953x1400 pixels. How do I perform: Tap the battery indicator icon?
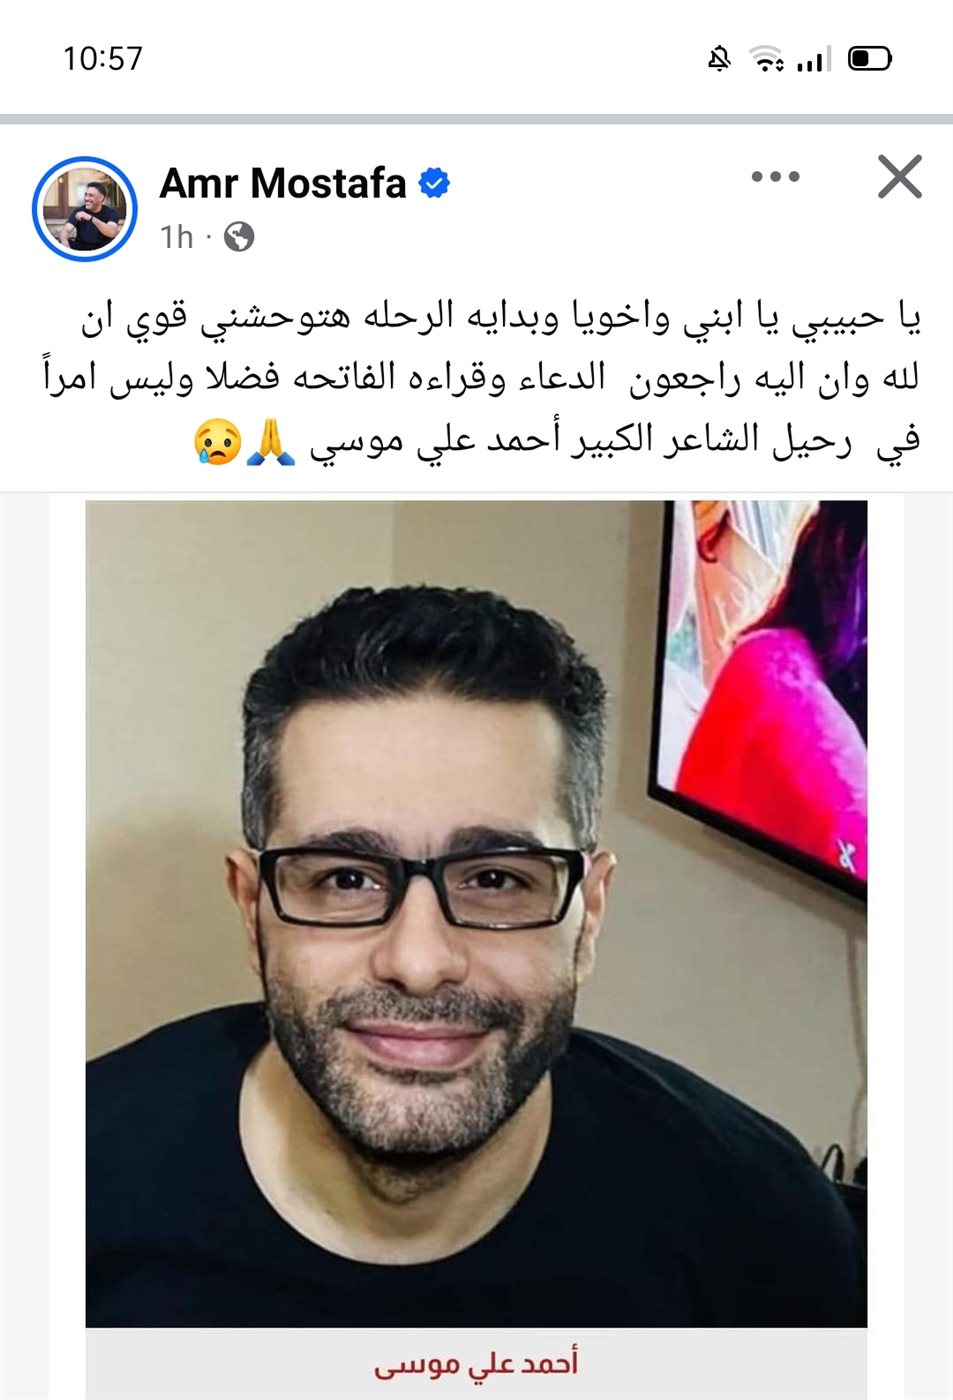[869, 59]
